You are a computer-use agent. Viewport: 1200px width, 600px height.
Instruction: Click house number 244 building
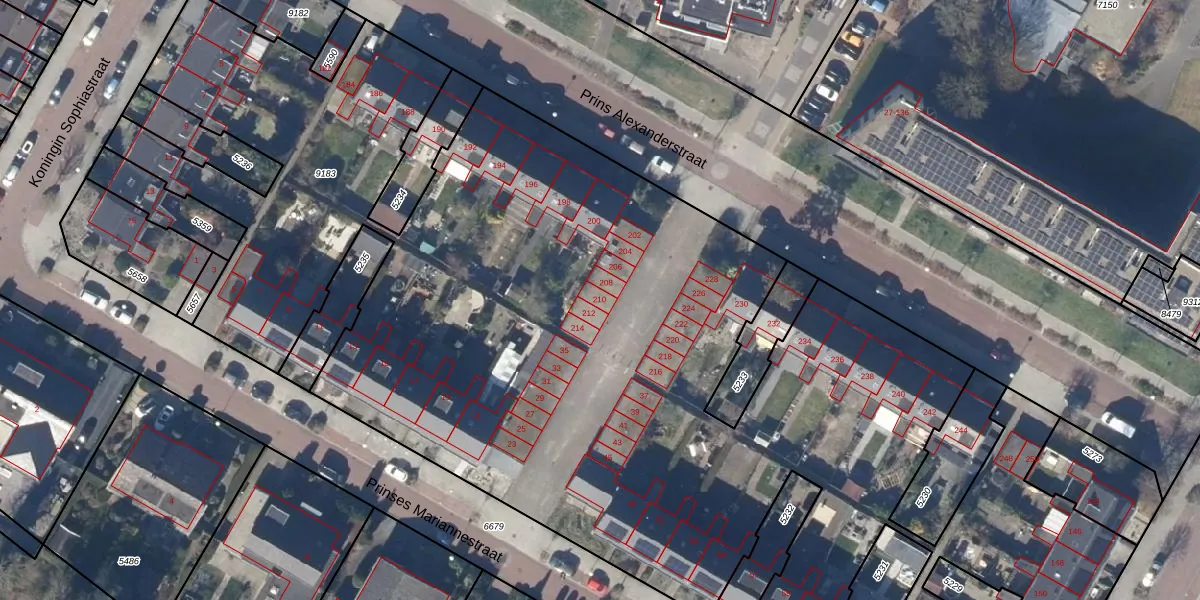pyautogui.click(x=961, y=430)
